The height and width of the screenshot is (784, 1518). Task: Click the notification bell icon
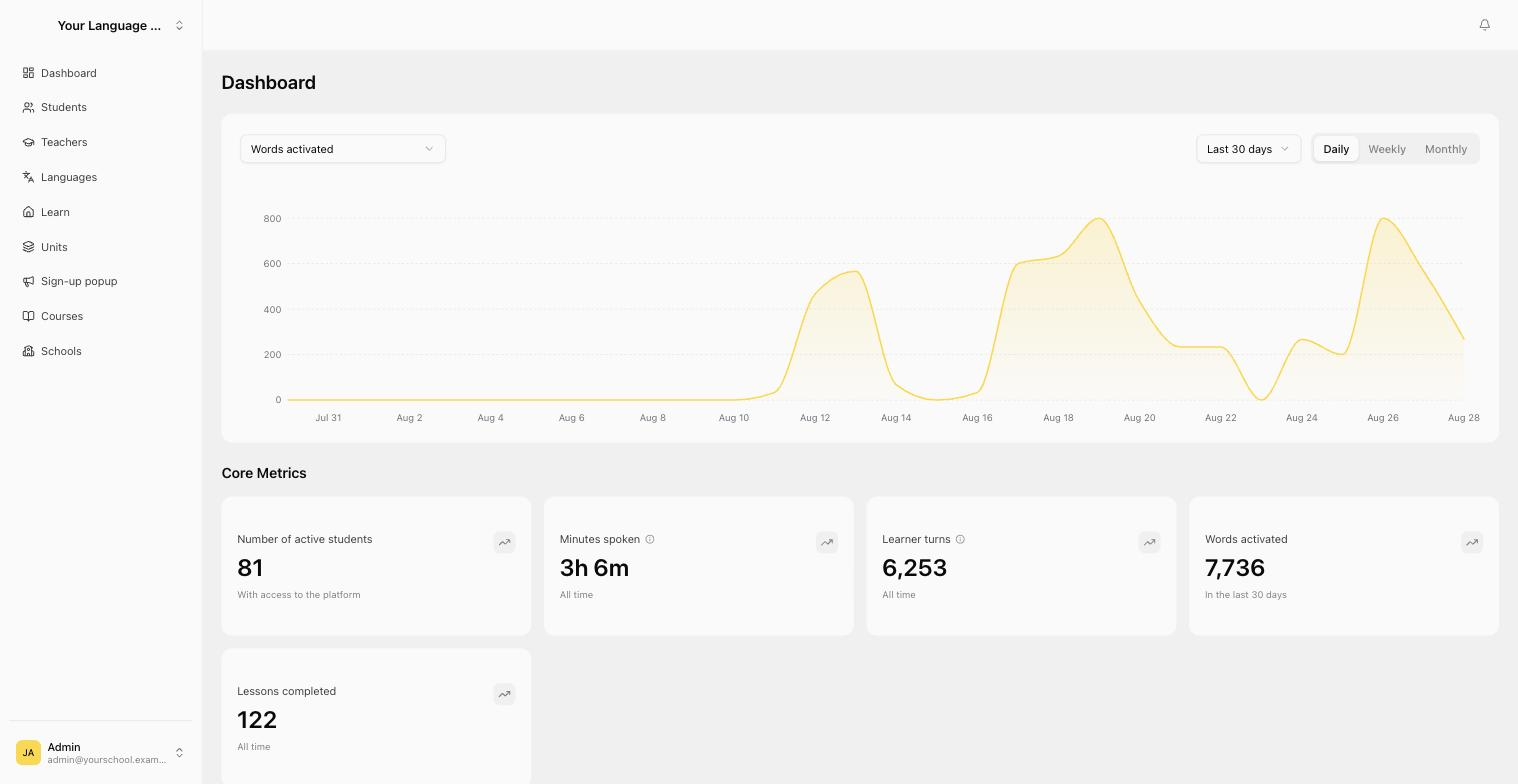coord(1484,25)
